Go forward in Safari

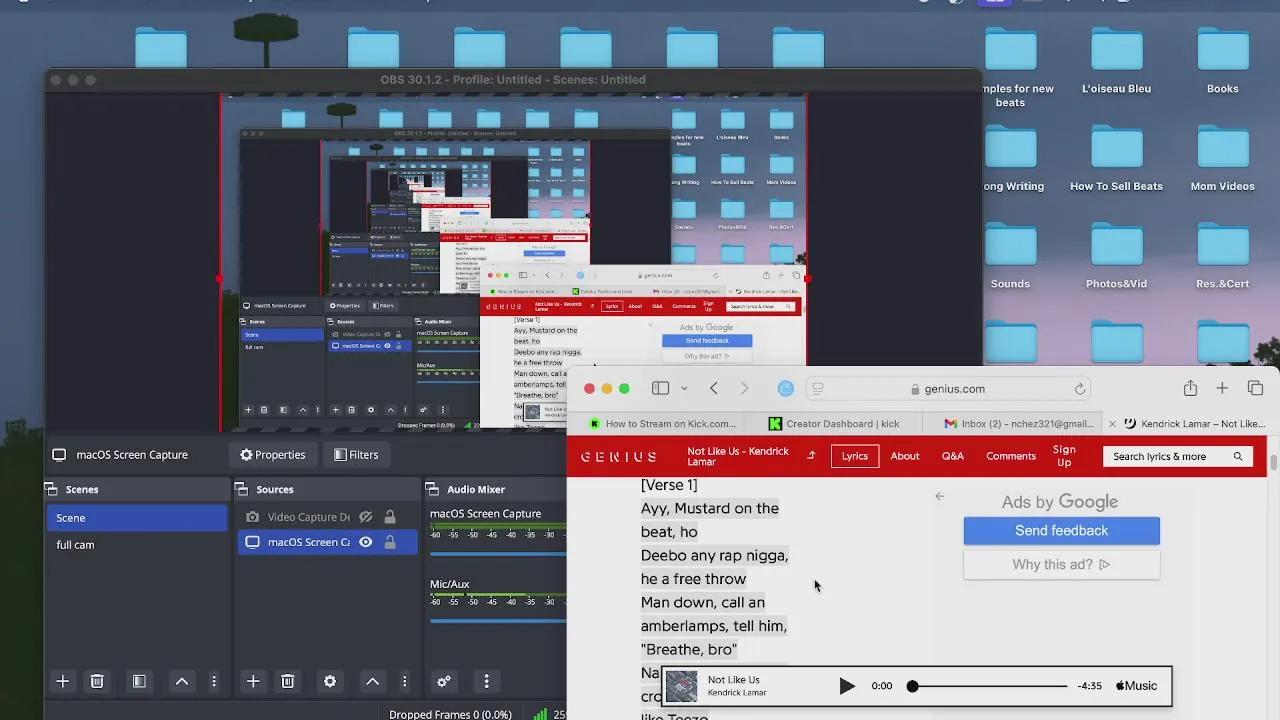click(x=744, y=388)
